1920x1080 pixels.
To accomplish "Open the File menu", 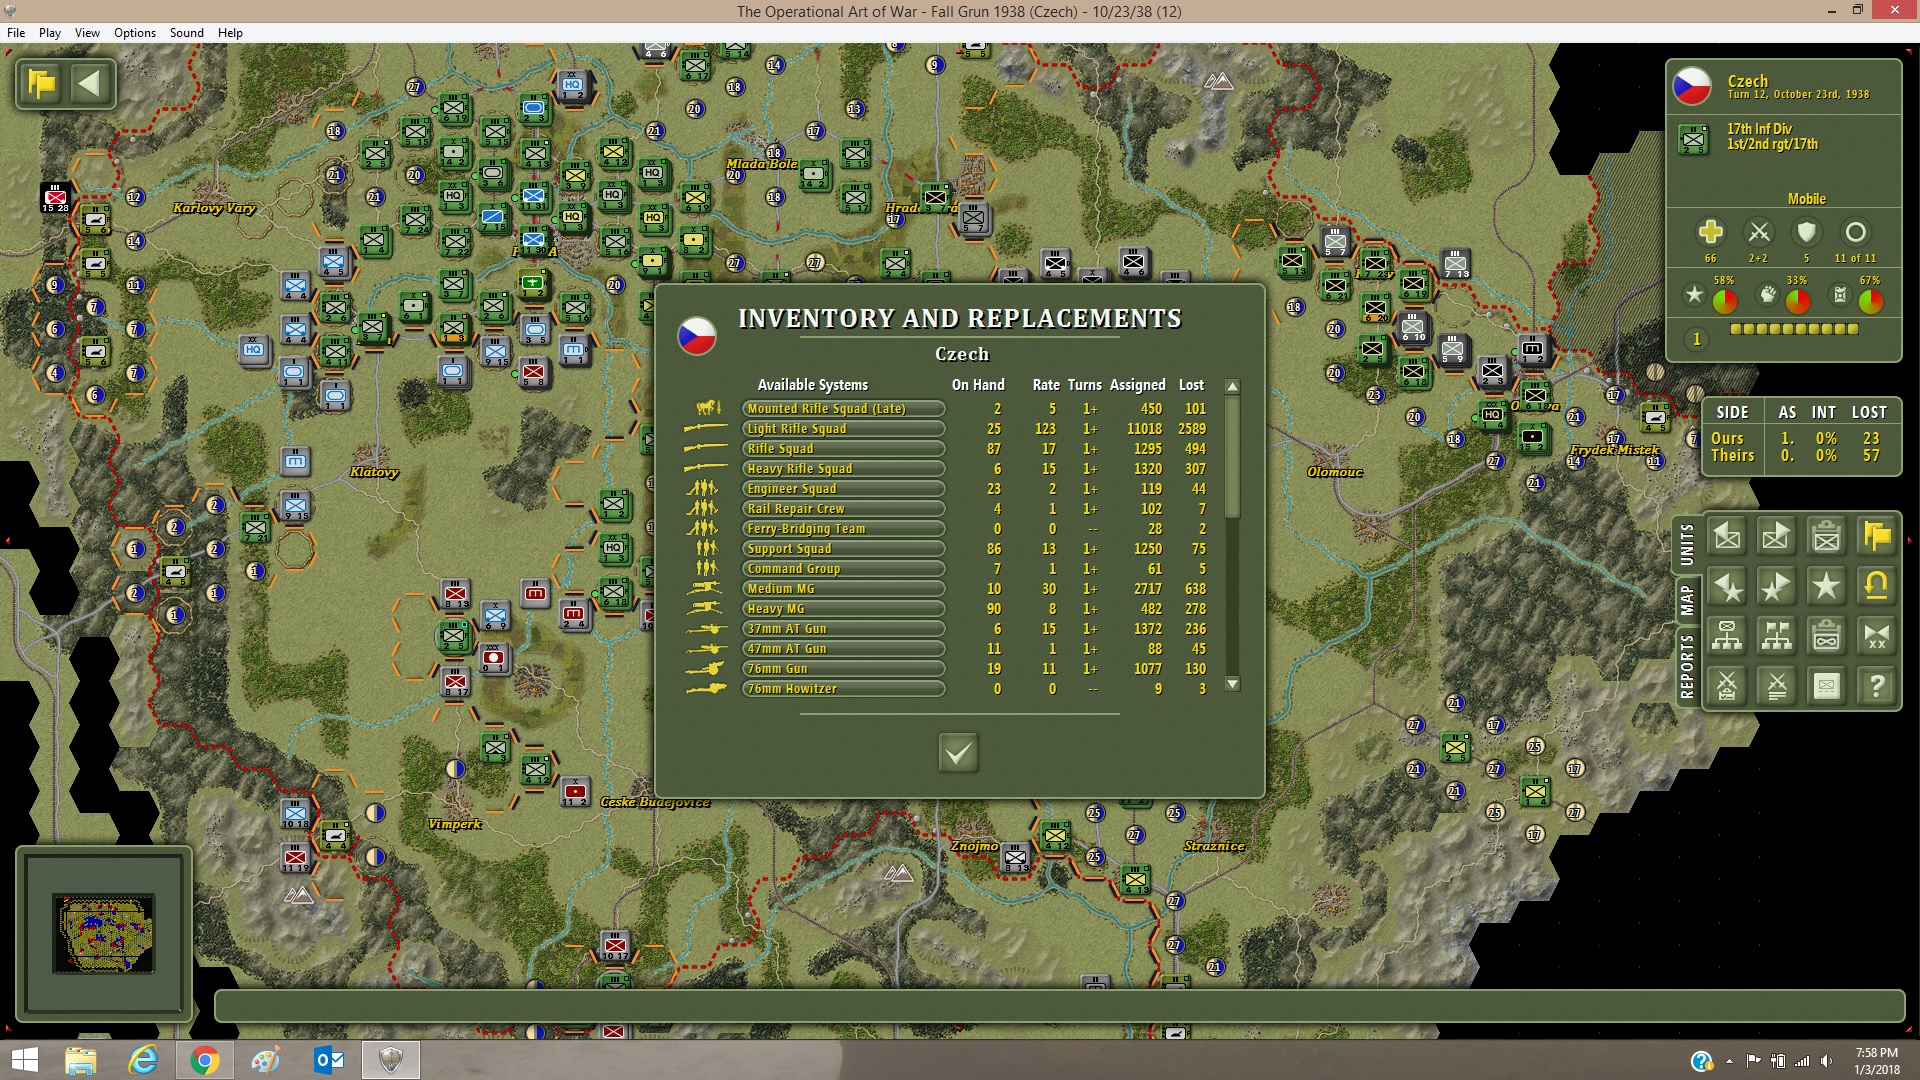I will tap(16, 33).
